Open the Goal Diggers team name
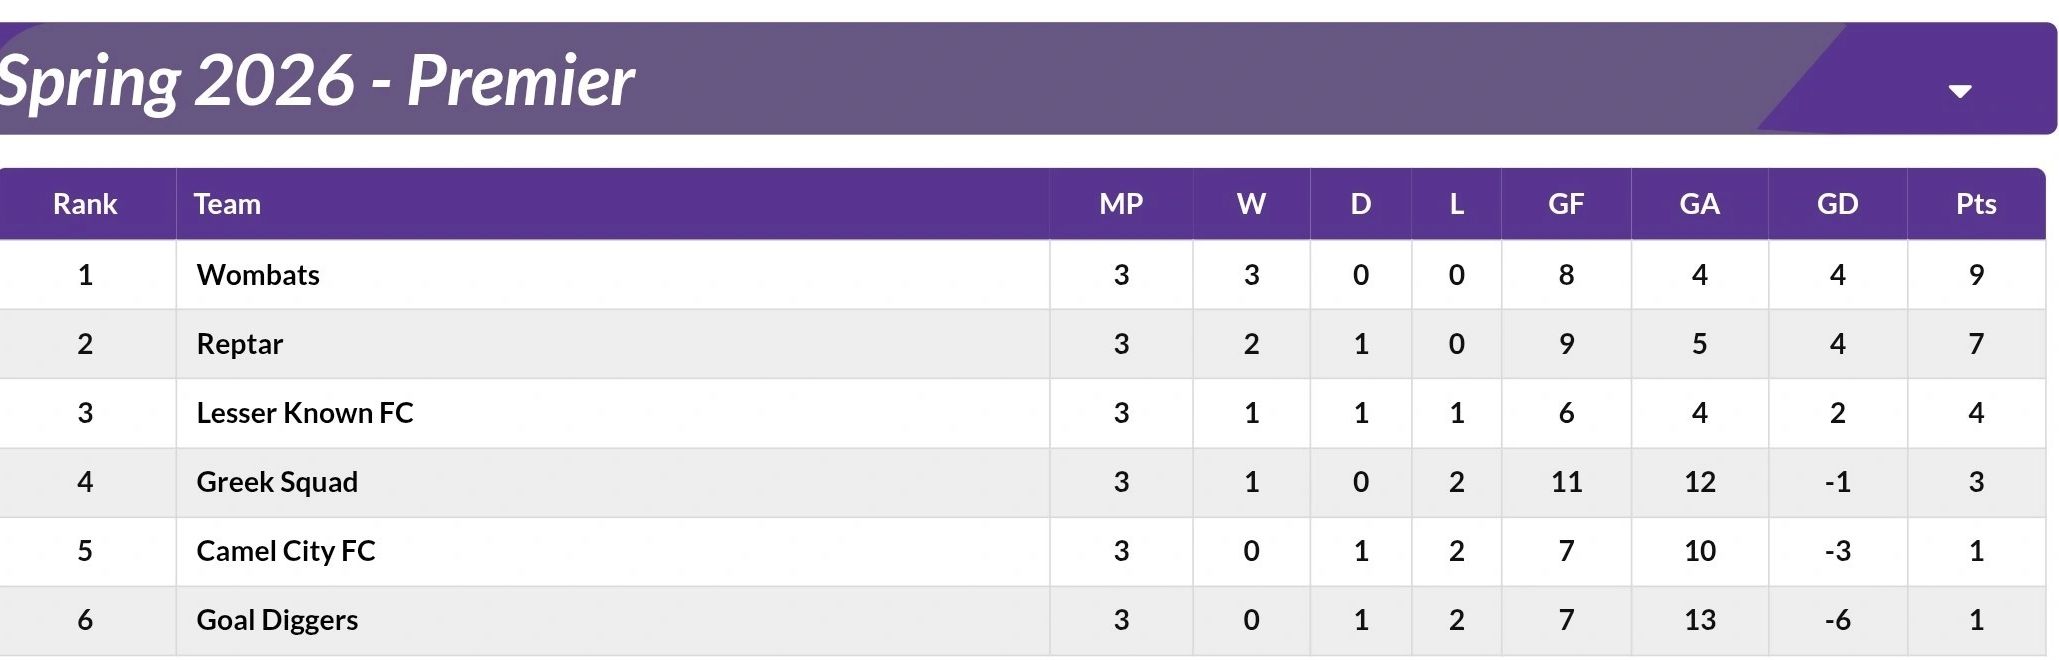The image size is (2059, 660). (x=277, y=620)
